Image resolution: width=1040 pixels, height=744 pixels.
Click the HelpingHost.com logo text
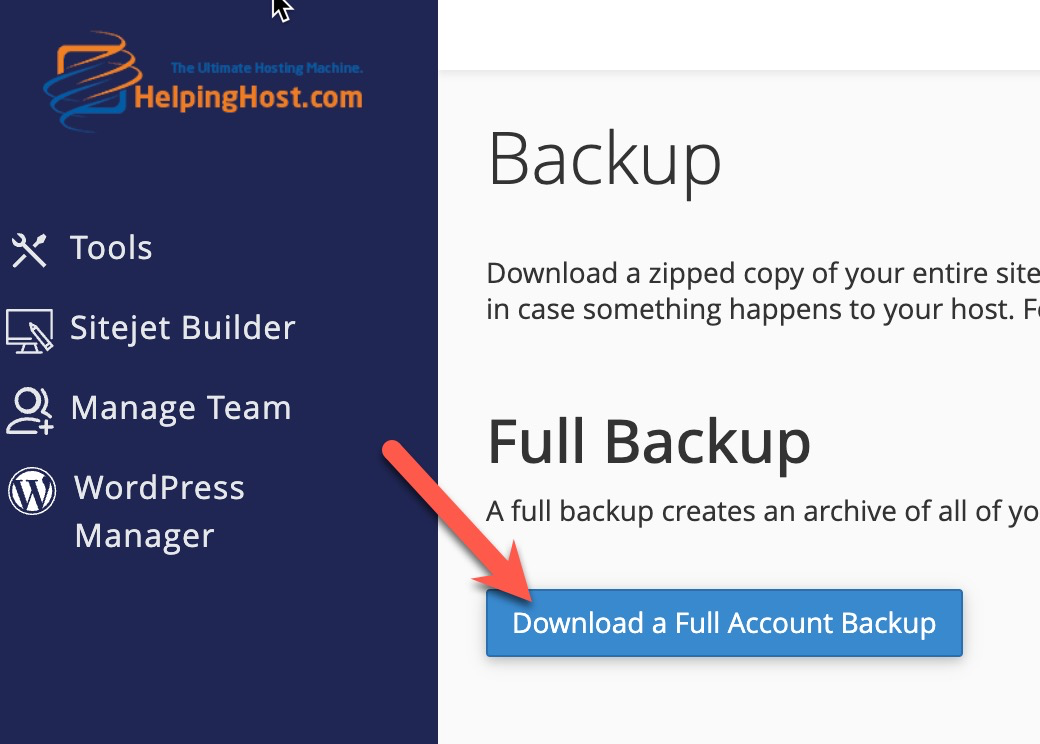249,97
